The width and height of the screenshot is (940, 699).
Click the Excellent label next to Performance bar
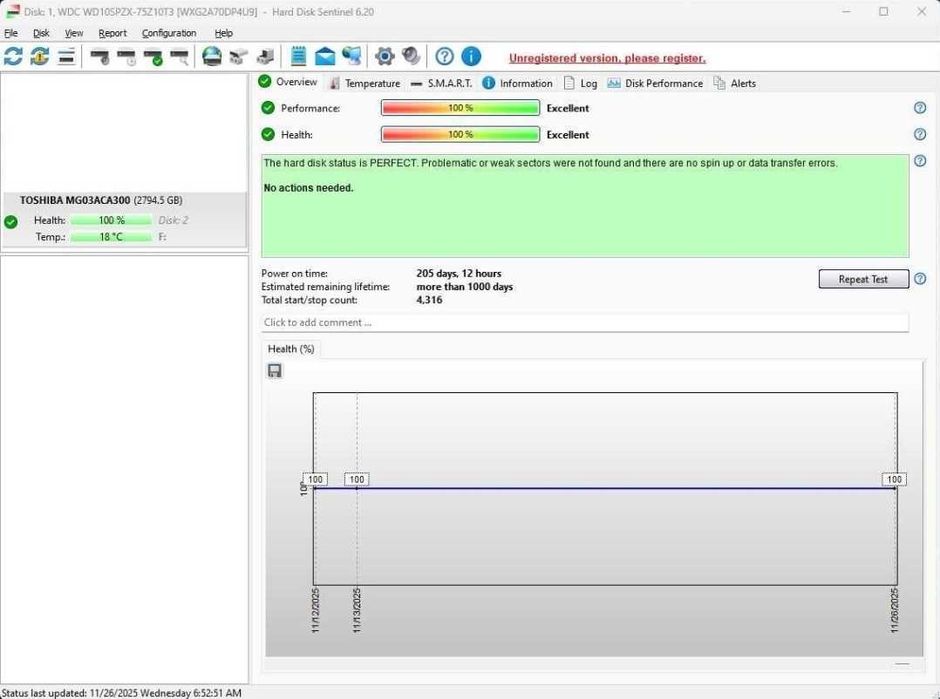click(x=568, y=108)
